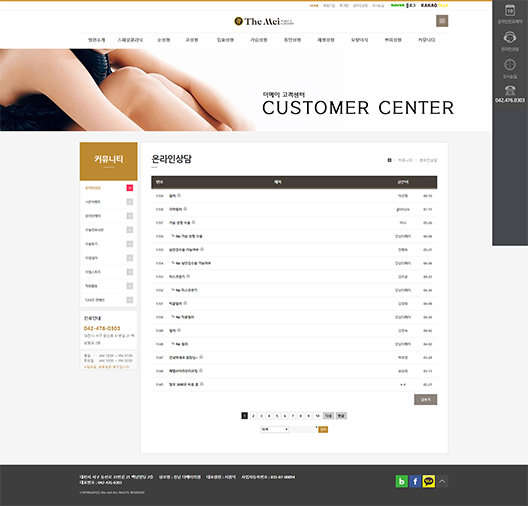This screenshot has height=506, width=528.
Task: Open the search field dropdown showing 제목
Action: pyautogui.click(x=275, y=429)
